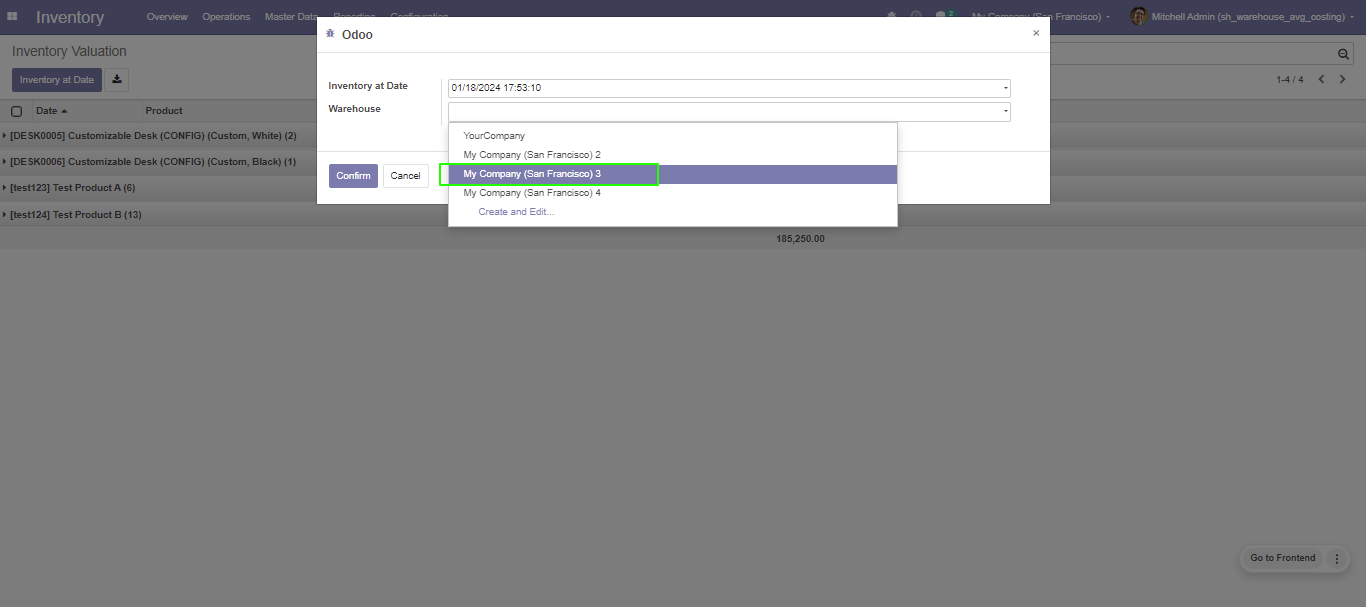Open the Inventory at Date dropdown arrow
The height and width of the screenshot is (607, 1366).
(1005, 88)
